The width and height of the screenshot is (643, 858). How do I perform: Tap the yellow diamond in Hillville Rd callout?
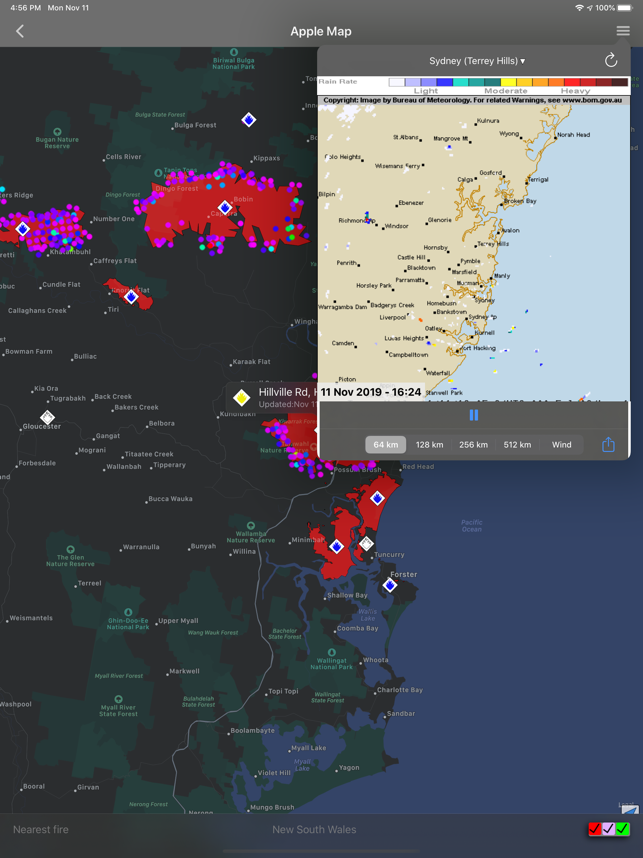coord(241,398)
